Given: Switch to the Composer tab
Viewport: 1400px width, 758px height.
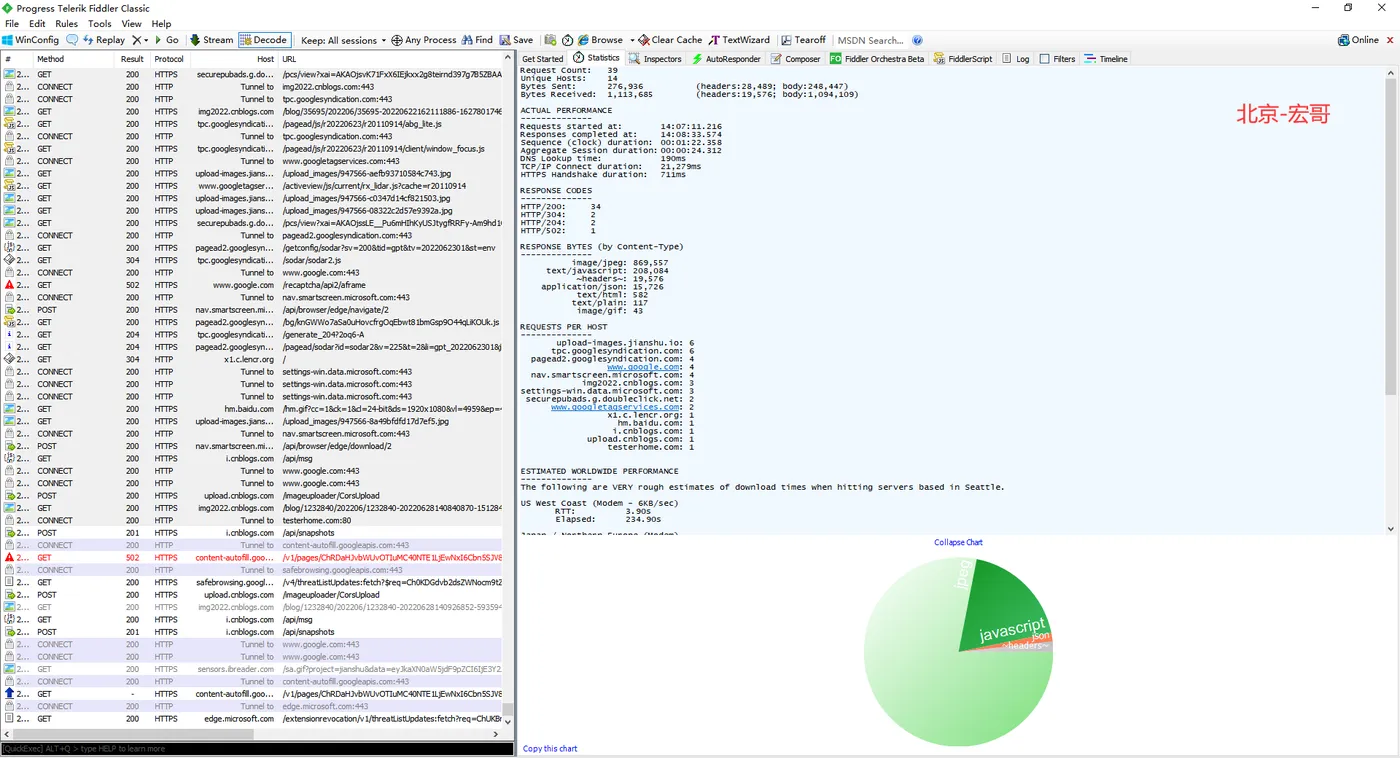Looking at the screenshot, I should click(796, 59).
